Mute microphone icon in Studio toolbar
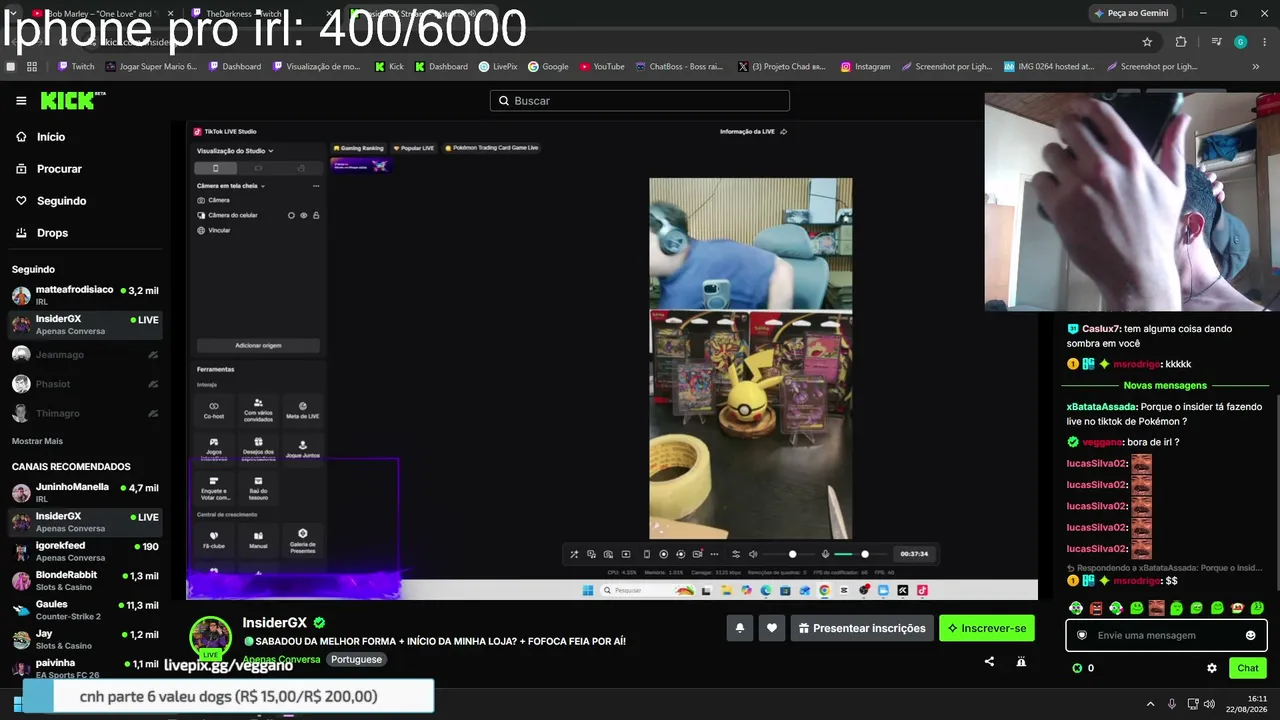 [825, 554]
